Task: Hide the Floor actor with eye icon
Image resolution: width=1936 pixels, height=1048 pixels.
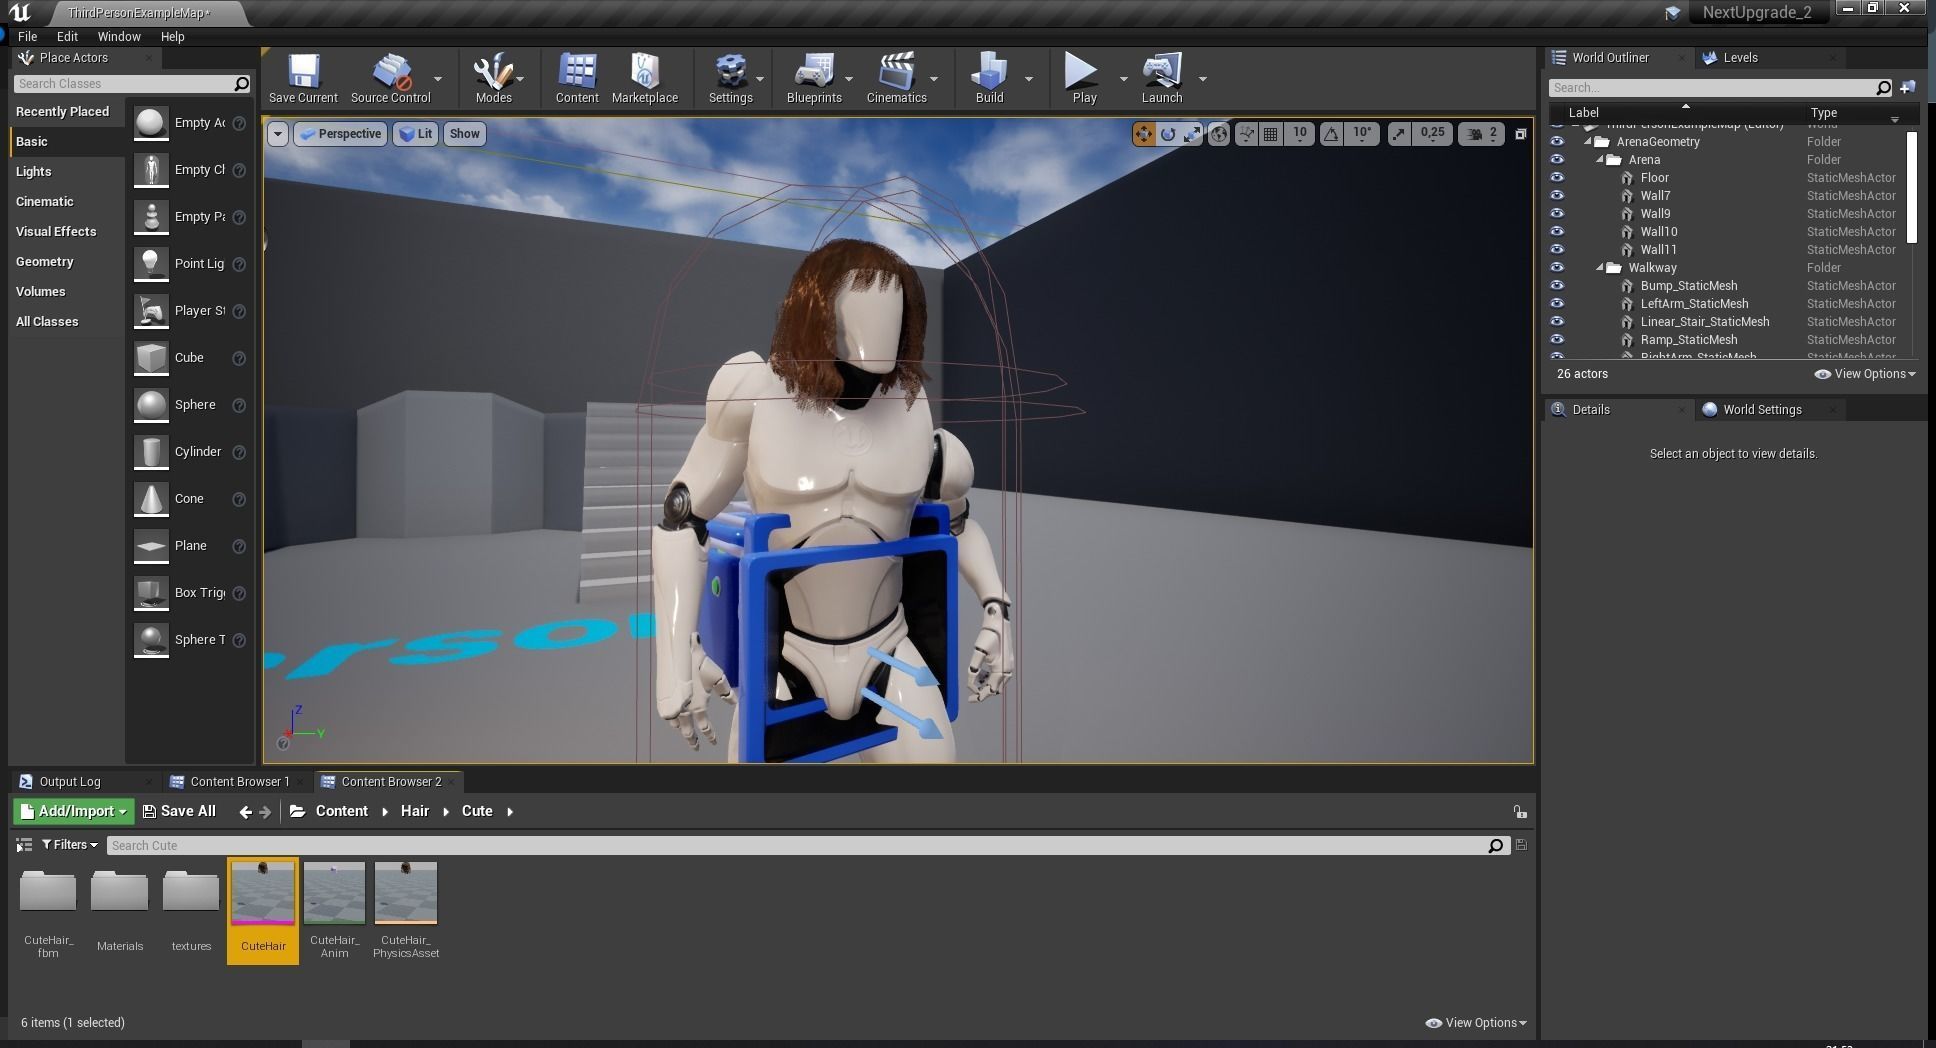Action: click(x=1557, y=178)
